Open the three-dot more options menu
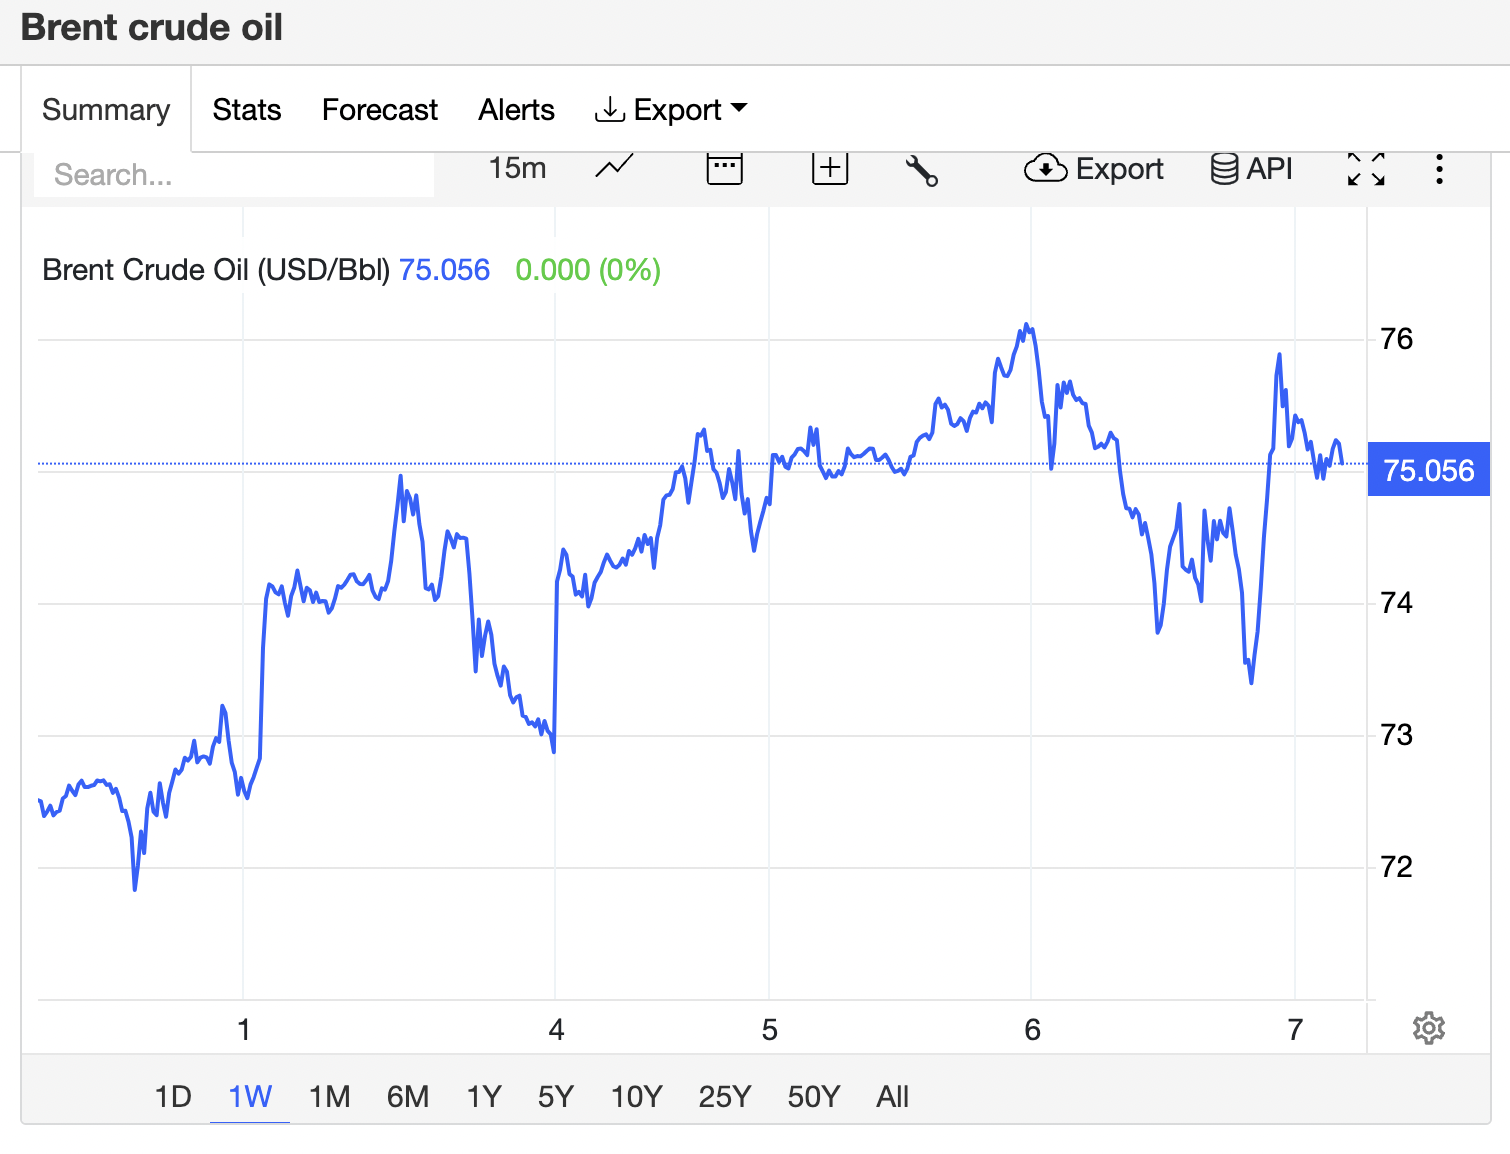The image size is (1510, 1154). 1439,169
